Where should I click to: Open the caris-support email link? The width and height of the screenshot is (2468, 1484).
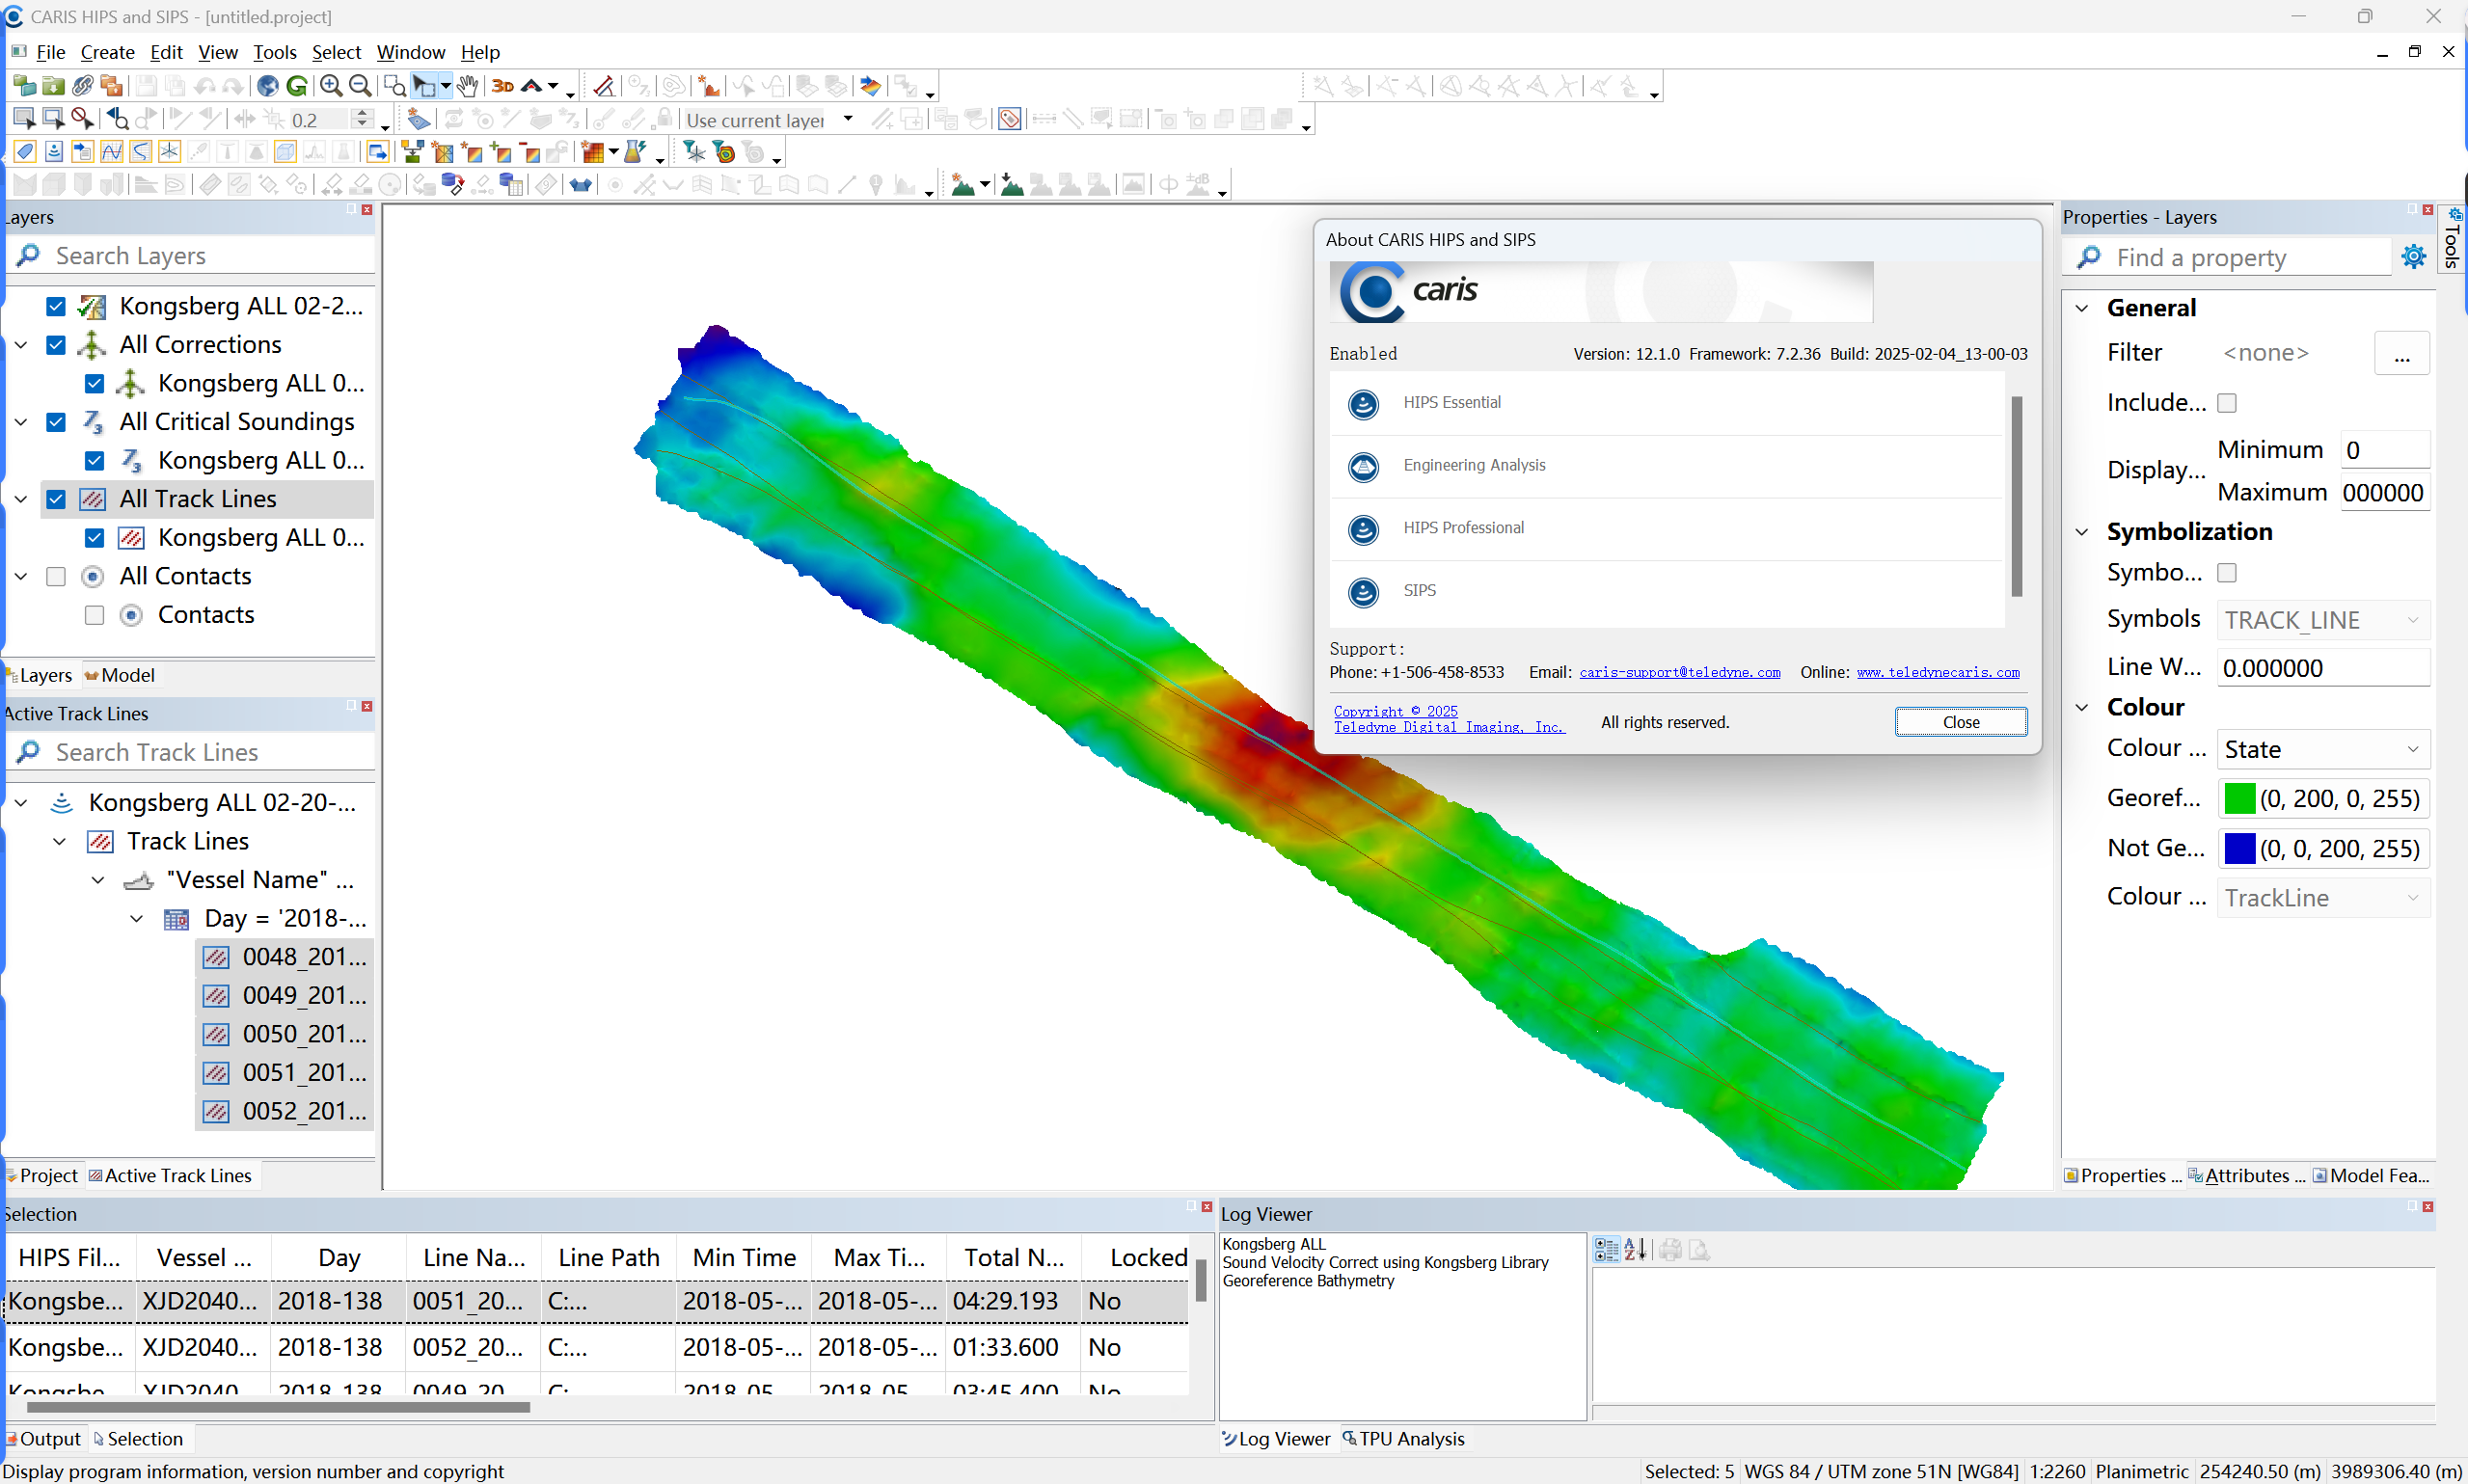pyautogui.click(x=1679, y=673)
